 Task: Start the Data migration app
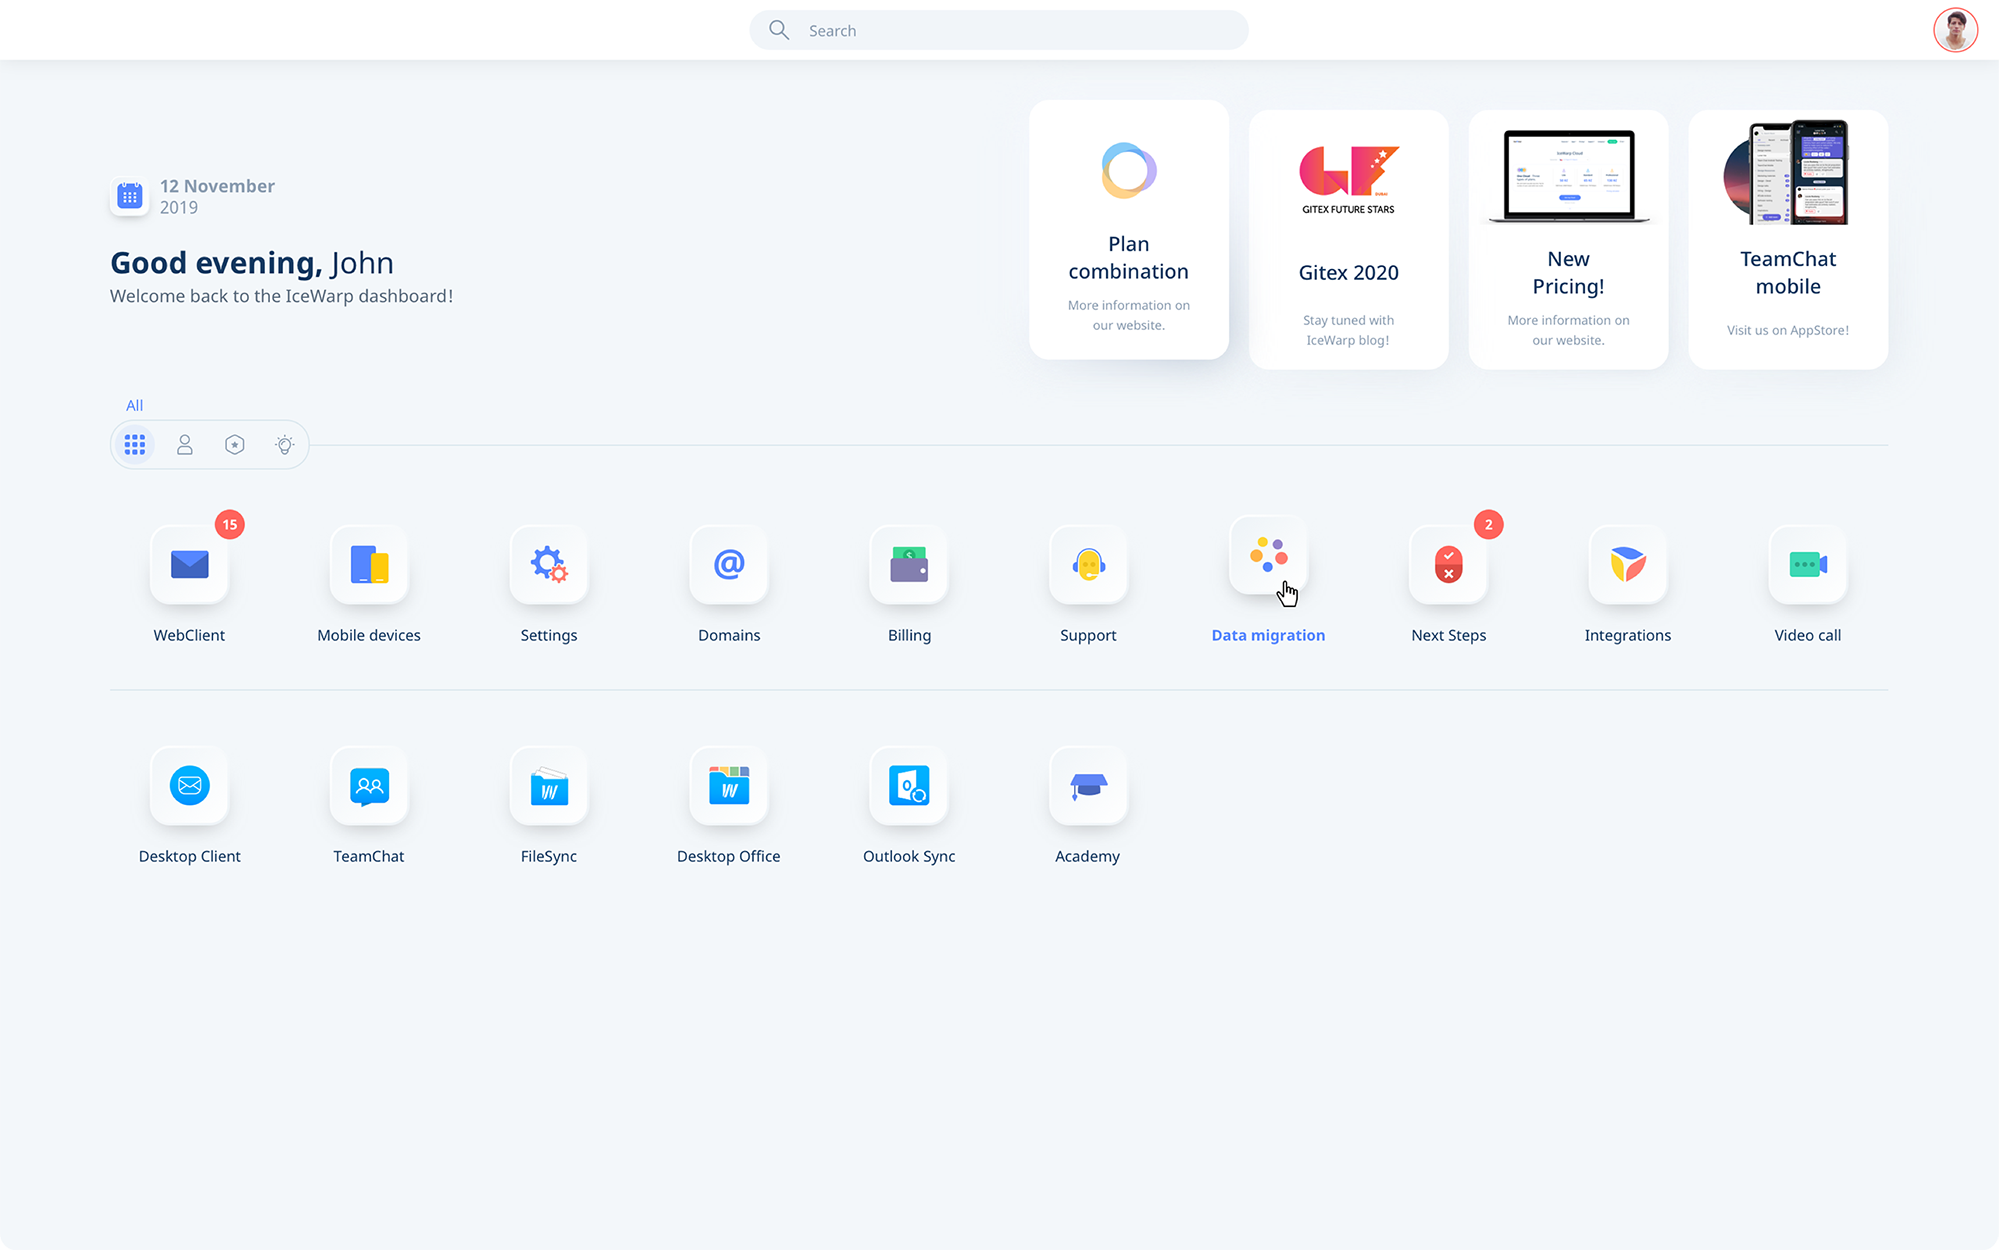(x=1268, y=556)
